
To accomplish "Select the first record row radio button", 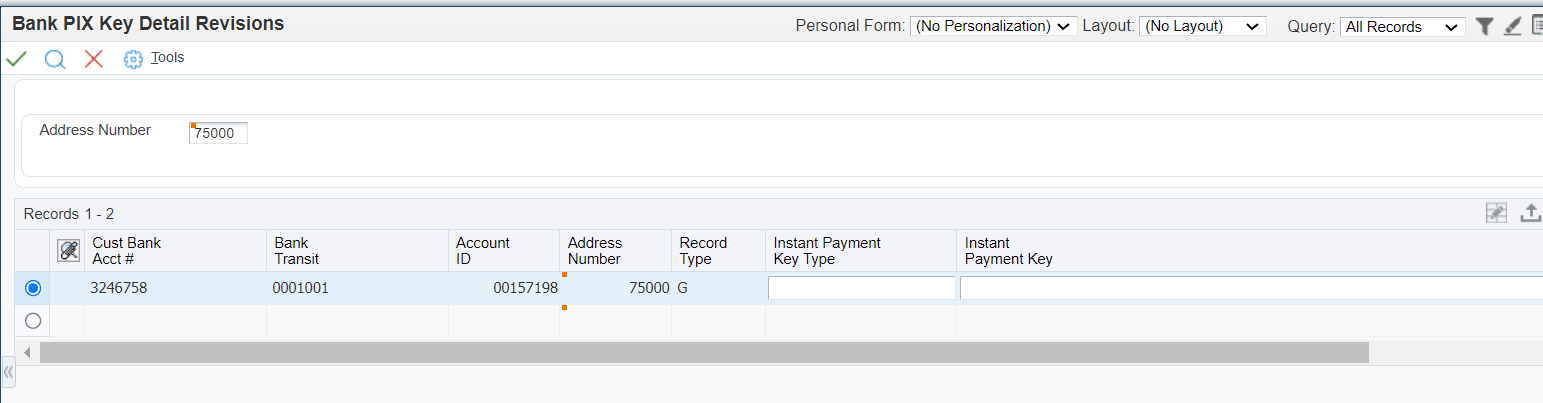I will tap(33, 288).
